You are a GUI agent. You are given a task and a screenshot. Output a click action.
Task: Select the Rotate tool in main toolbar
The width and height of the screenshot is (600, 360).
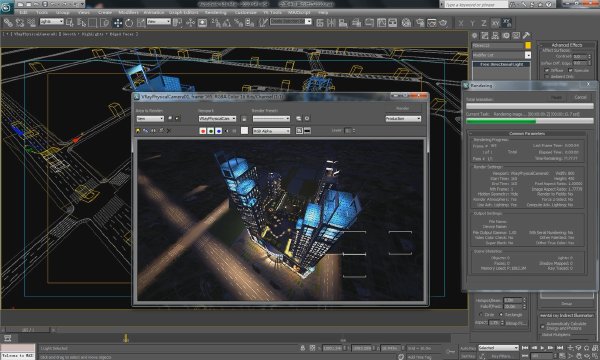click(x=129, y=23)
